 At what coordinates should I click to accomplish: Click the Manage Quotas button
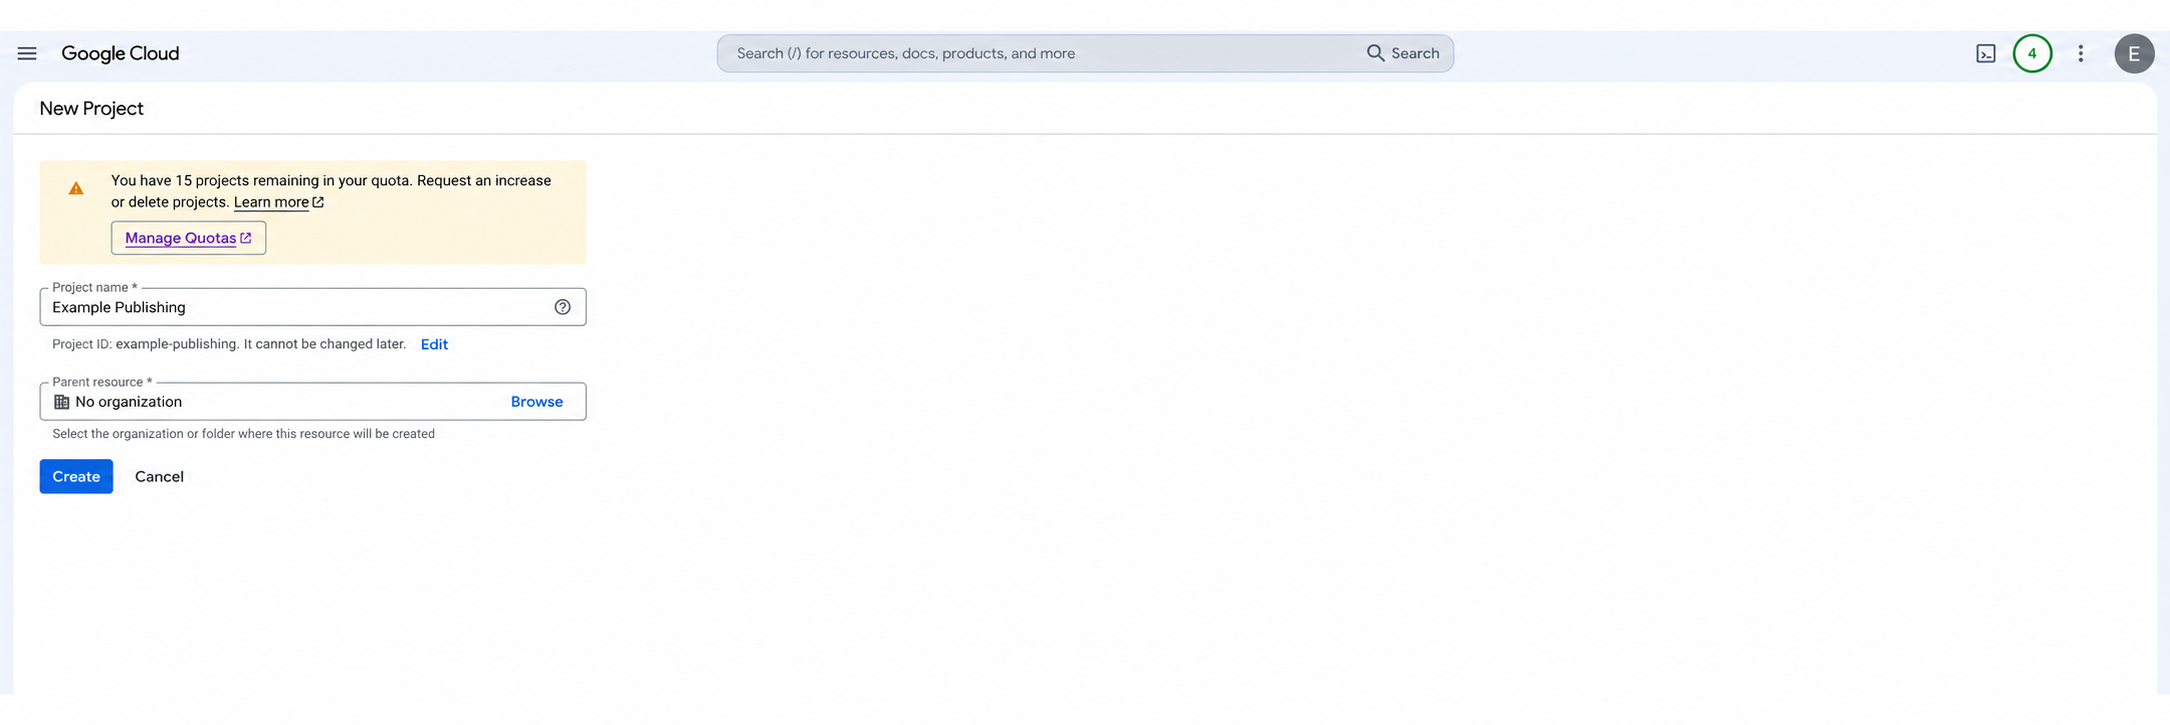pyautogui.click(x=188, y=238)
